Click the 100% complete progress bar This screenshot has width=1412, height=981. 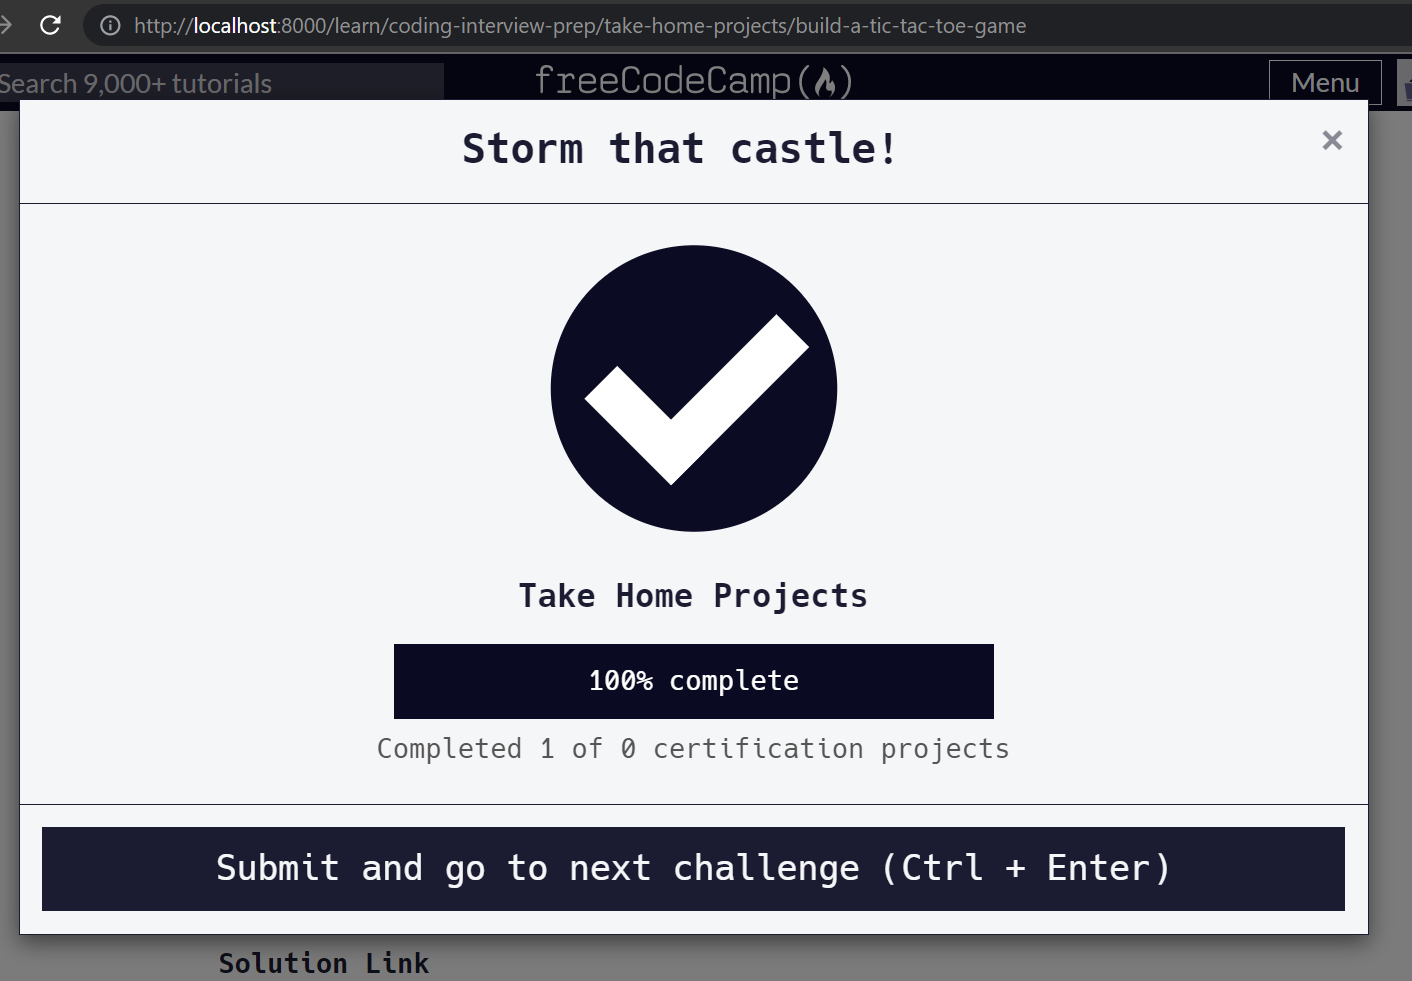tap(693, 681)
